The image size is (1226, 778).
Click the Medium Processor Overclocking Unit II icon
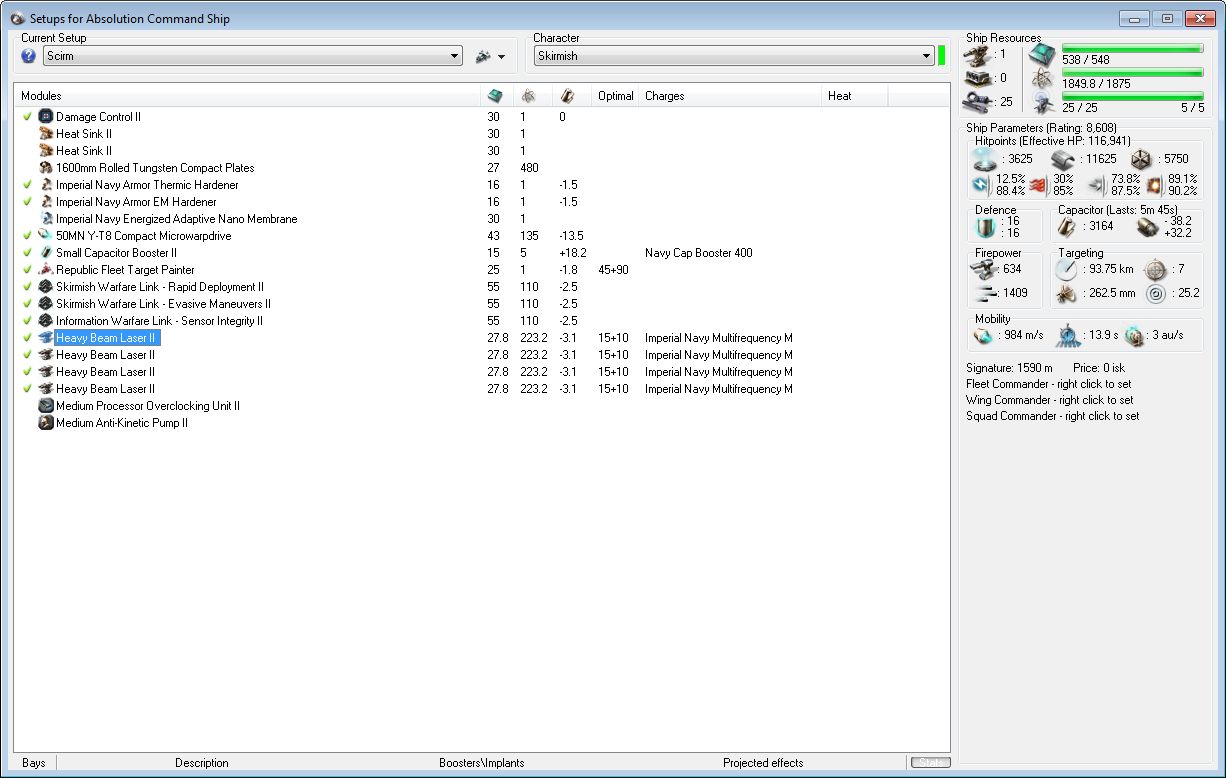pyautogui.click(x=45, y=406)
